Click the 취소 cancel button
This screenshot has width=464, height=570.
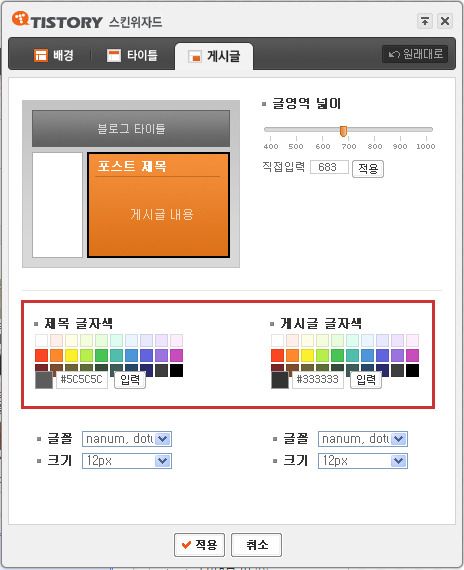point(257,545)
